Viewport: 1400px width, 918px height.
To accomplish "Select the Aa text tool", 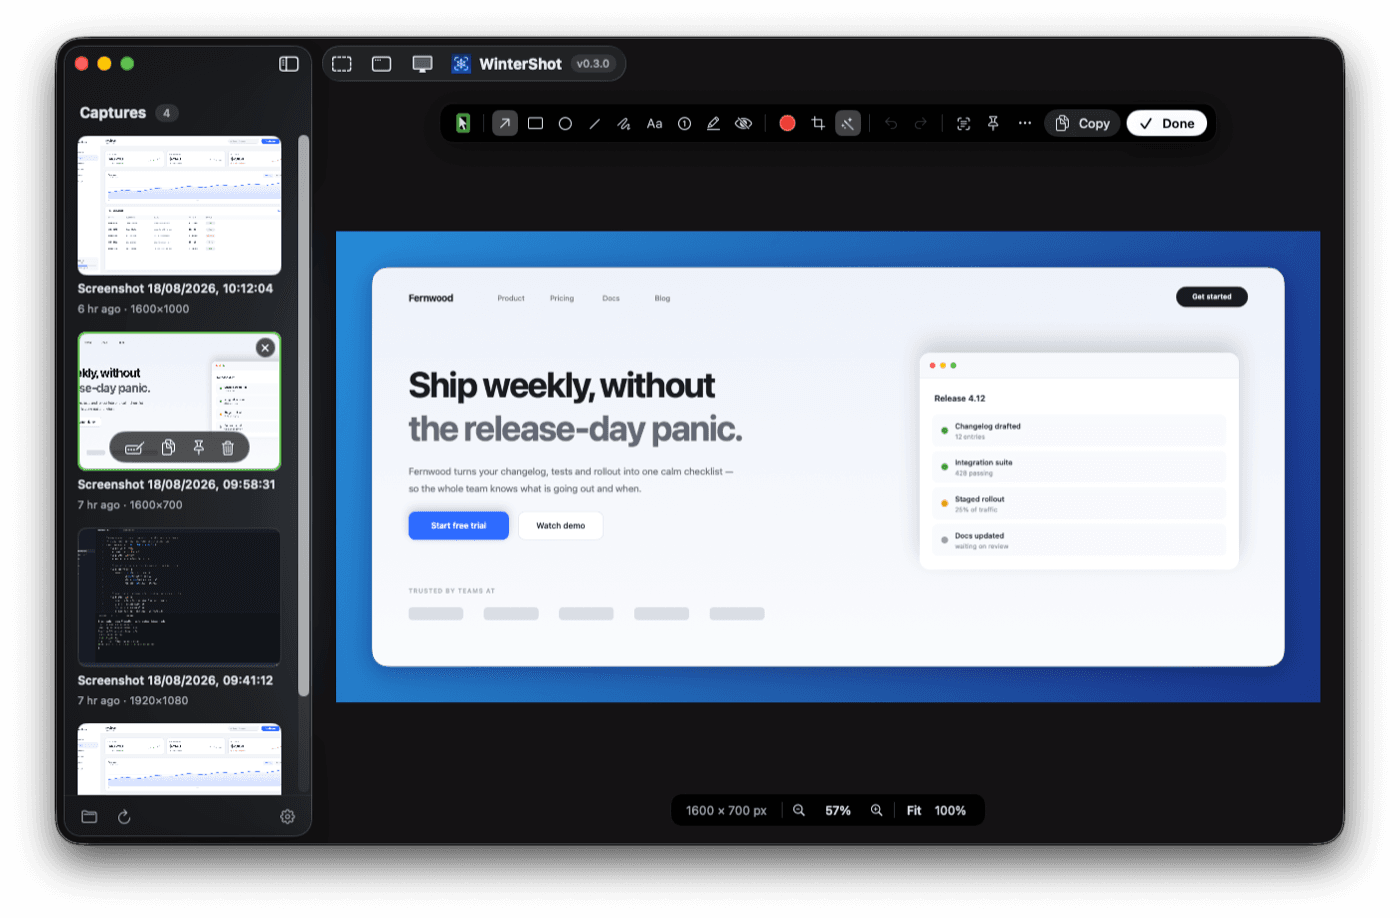I will (654, 123).
